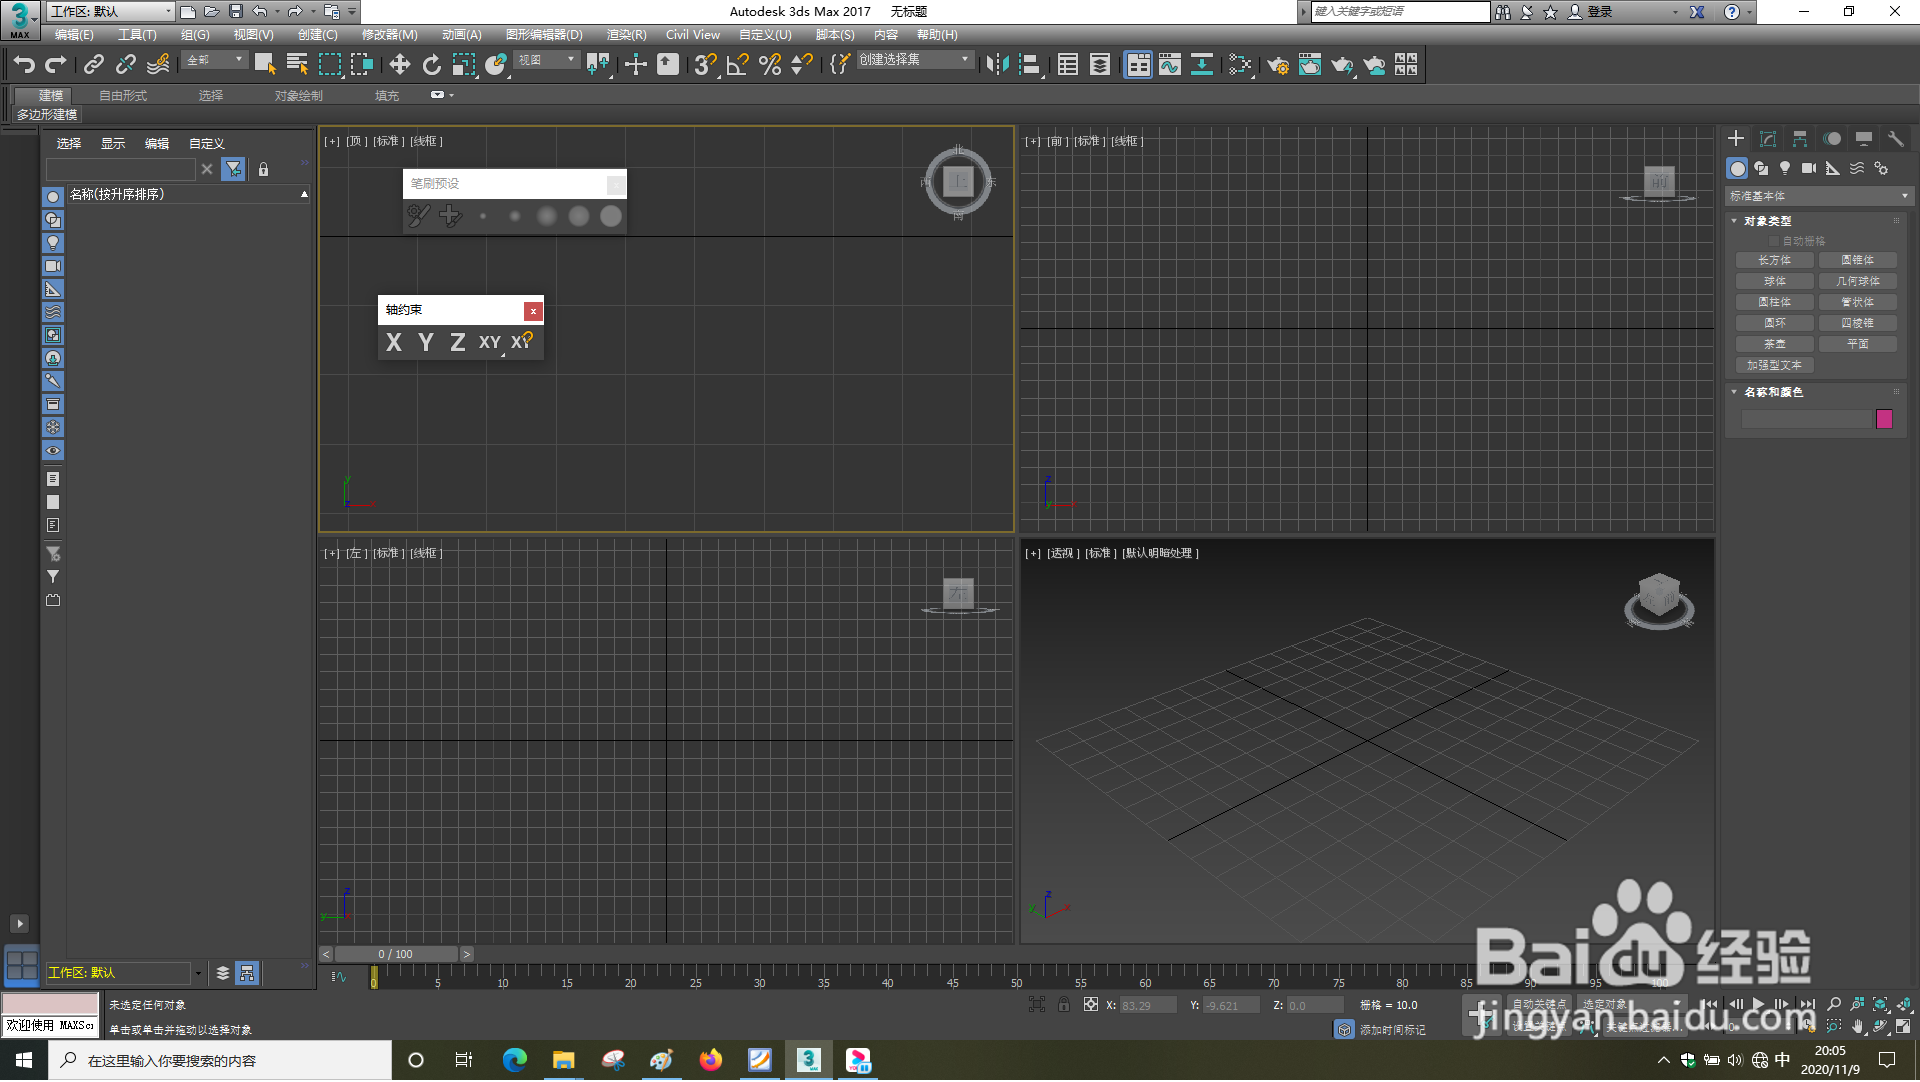Click the '圆柱体' cylinder button

1774,302
